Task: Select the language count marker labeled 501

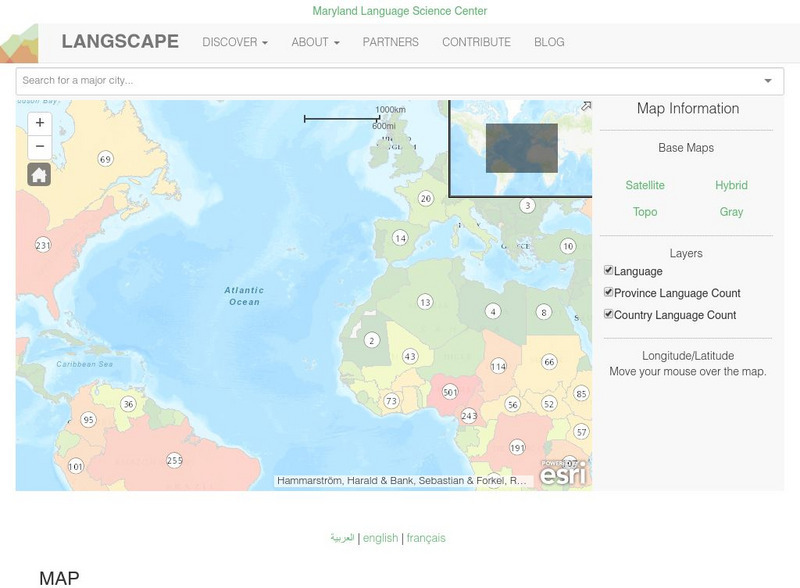Action: pyautogui.click(x=452, y=392)
